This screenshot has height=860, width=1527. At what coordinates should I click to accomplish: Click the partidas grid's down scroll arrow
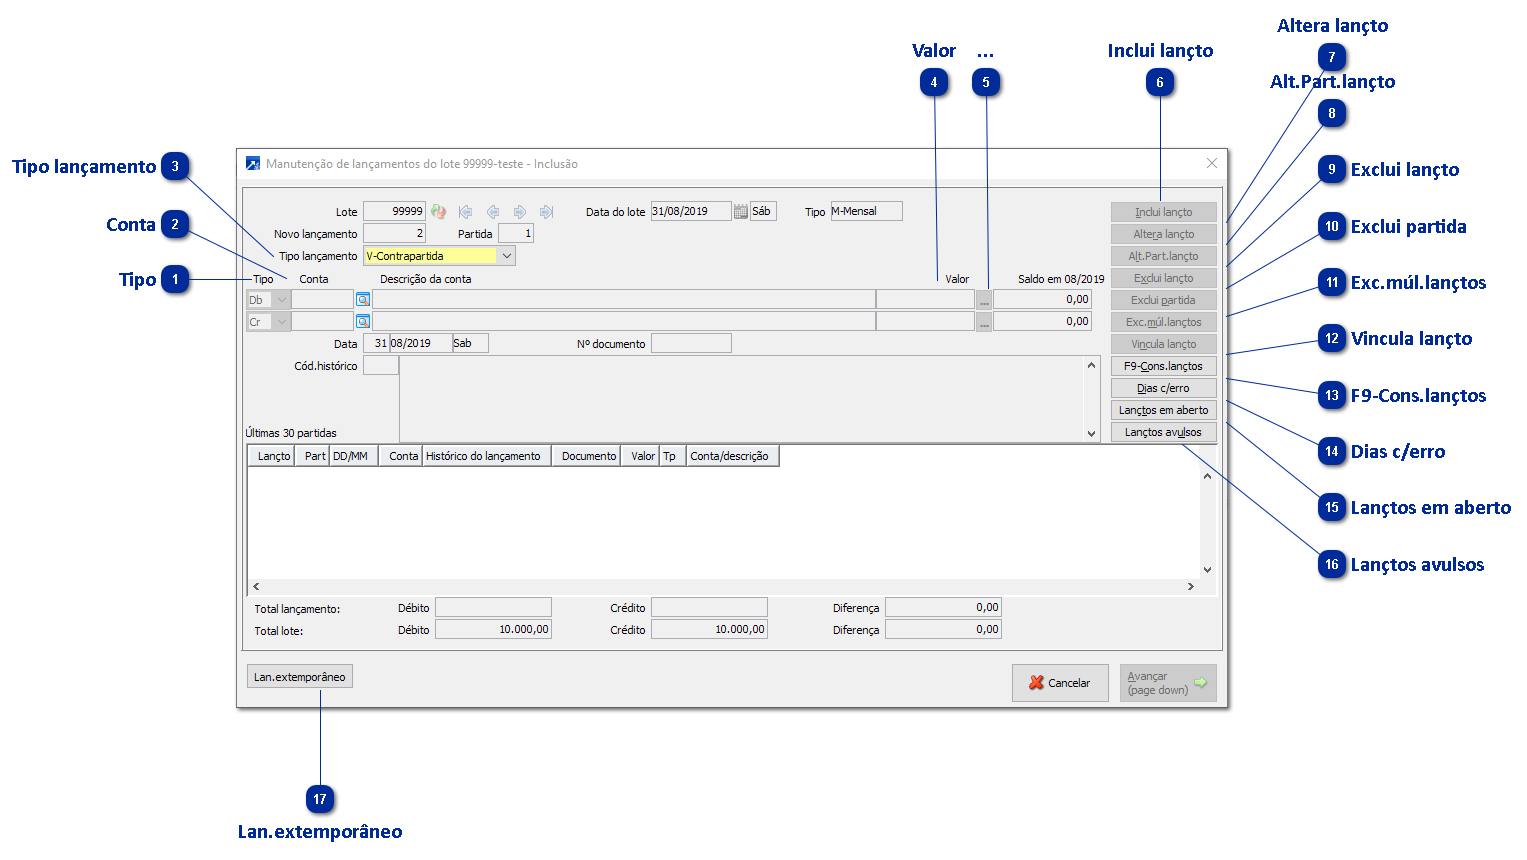tap(1207, 570)
